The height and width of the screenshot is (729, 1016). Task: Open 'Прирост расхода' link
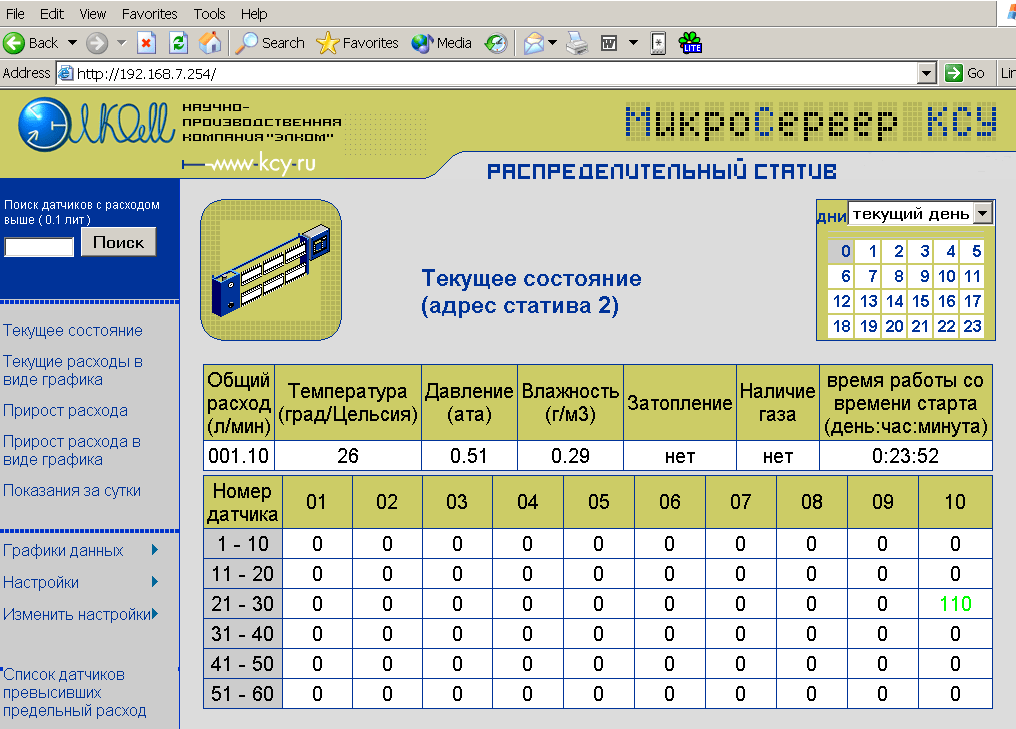pos(65,411)
